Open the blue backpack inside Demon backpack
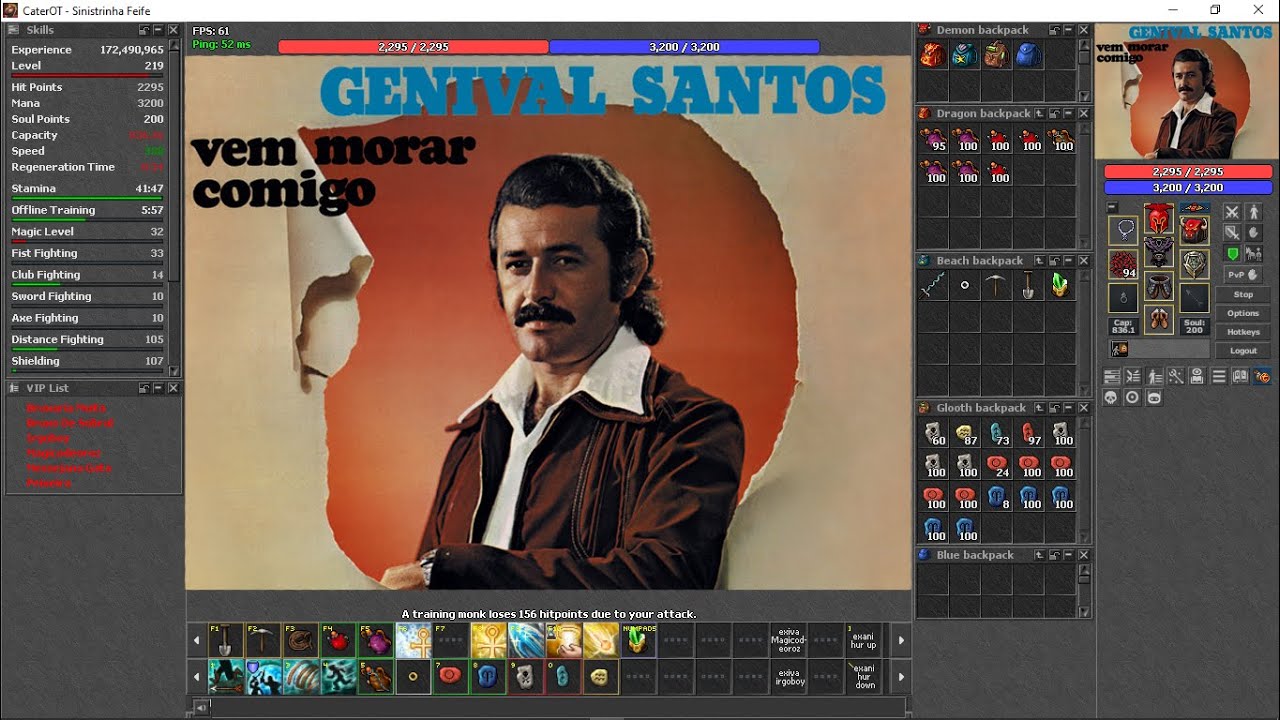Image resolution: width=1280 pixels, height=720 pixels. 1029,55
